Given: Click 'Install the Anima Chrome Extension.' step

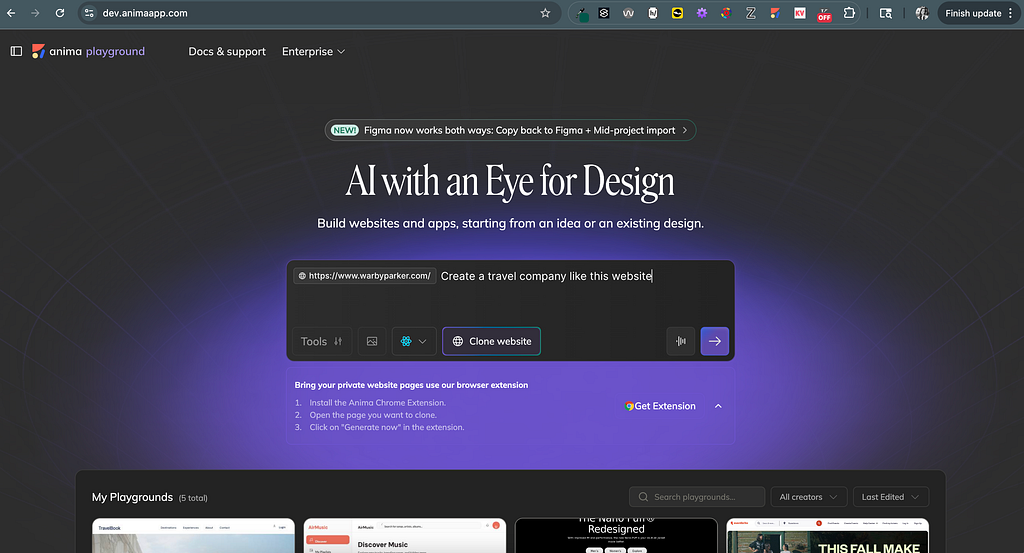Looking at the screenshot, I should coord(377,403).
